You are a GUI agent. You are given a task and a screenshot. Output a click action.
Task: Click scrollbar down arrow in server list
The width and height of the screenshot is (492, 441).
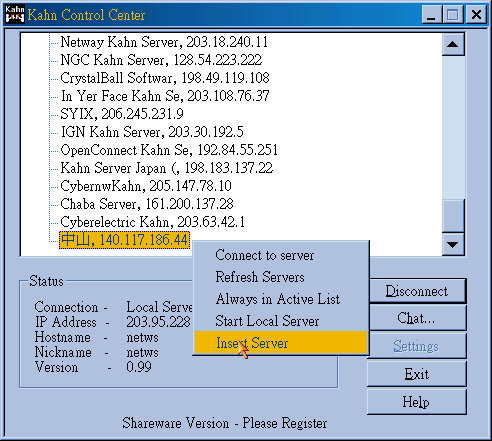pyautogui.click(x=453, y=245)
